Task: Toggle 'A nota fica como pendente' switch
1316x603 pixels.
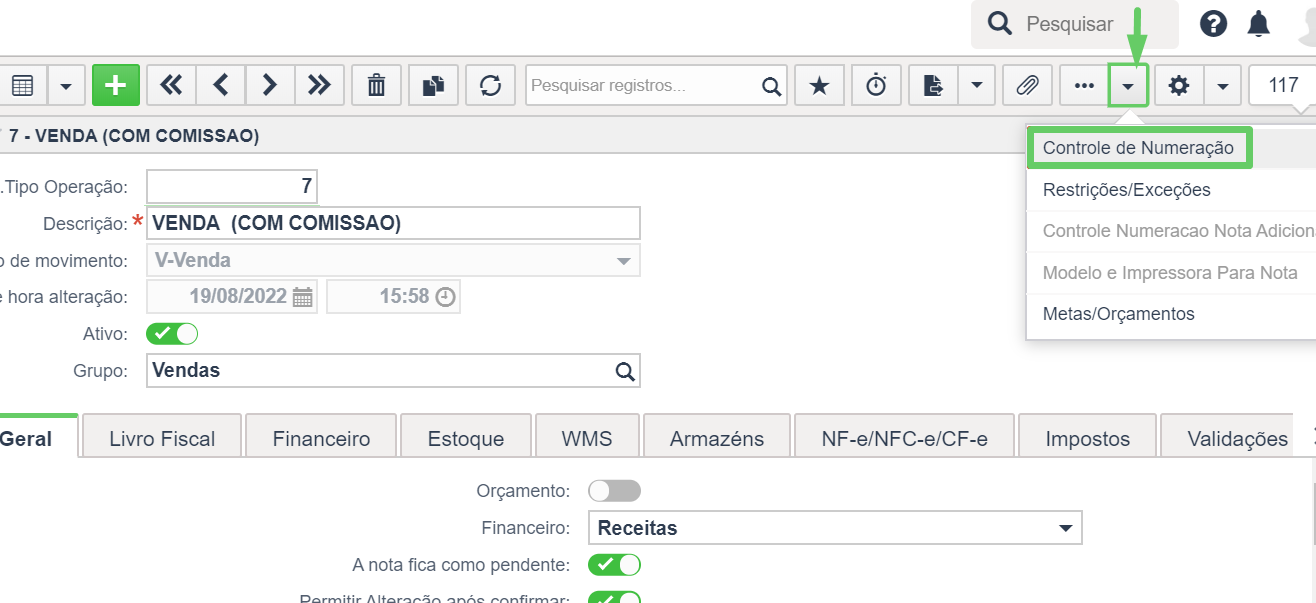Action: click(x=614, y=565)
